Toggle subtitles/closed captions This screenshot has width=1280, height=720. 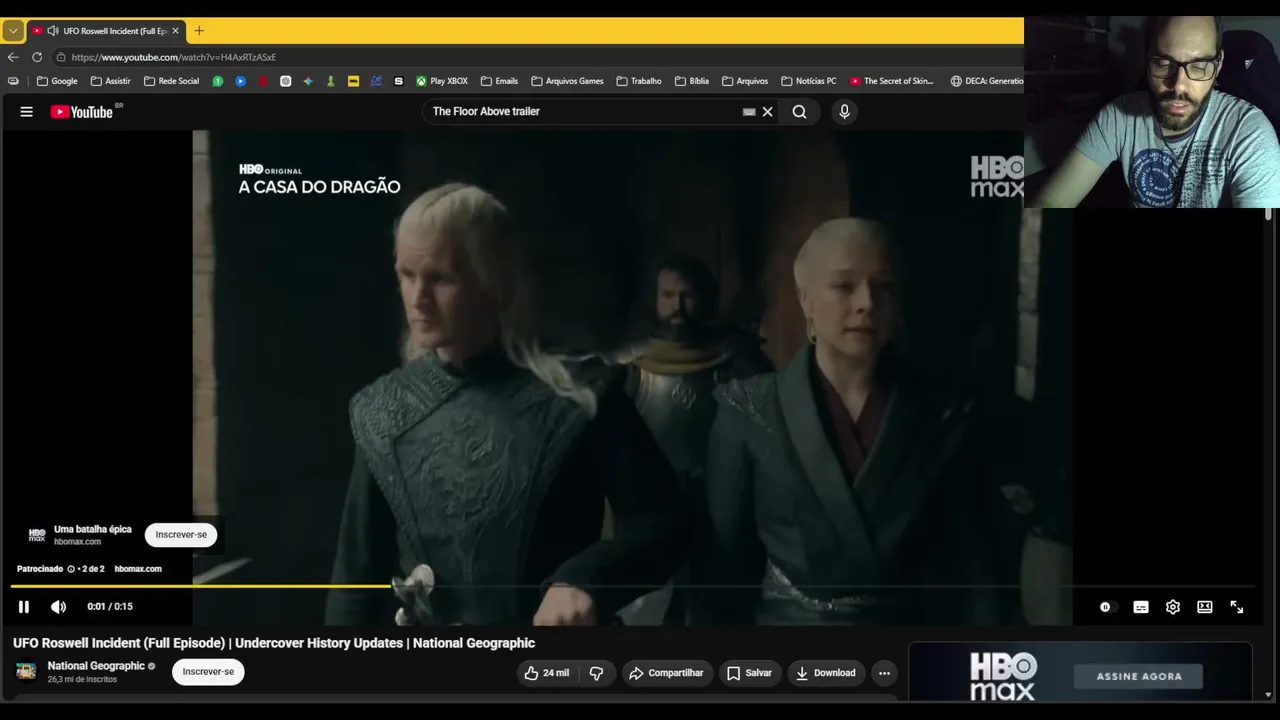click(x=1141, y=607)
